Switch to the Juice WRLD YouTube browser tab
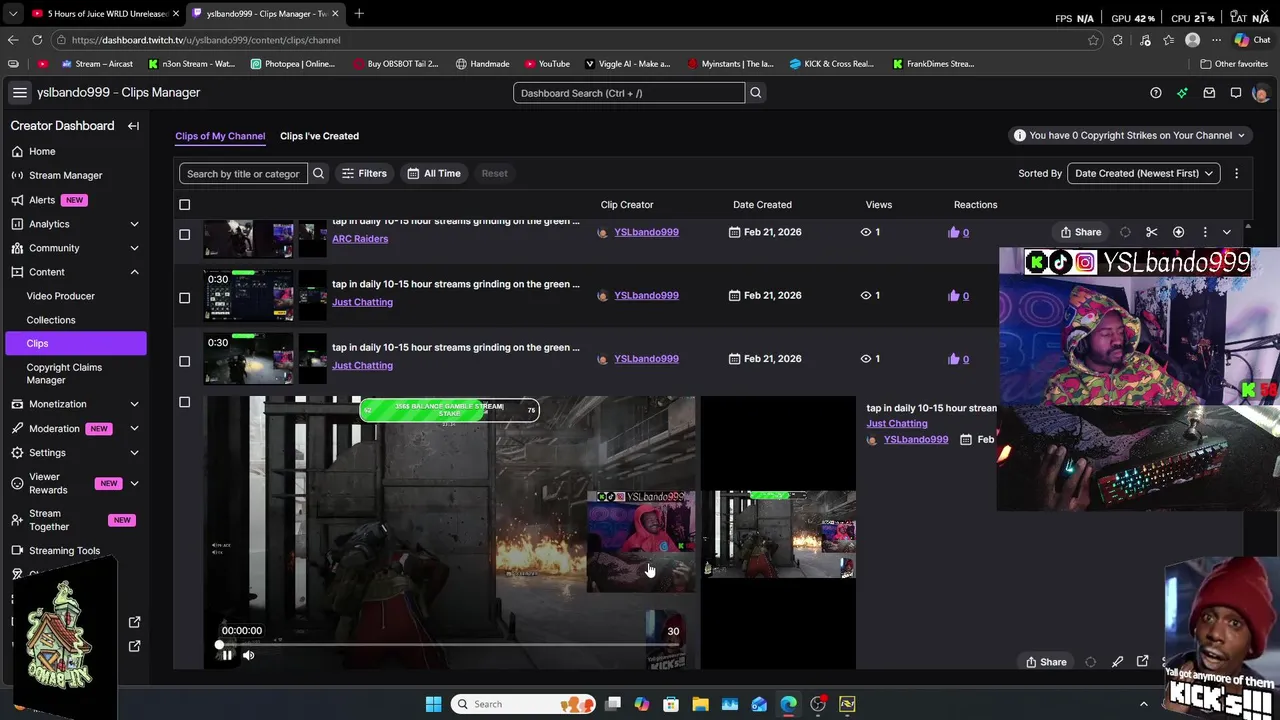This screenshot has height=720, width=1280. coord(104,13)
